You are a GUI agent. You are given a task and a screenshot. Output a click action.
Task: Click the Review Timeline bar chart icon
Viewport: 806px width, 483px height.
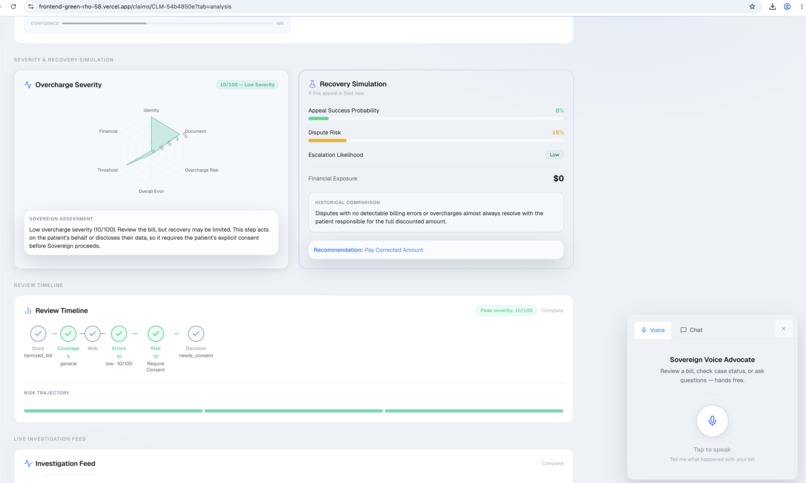tap(28, 310)
